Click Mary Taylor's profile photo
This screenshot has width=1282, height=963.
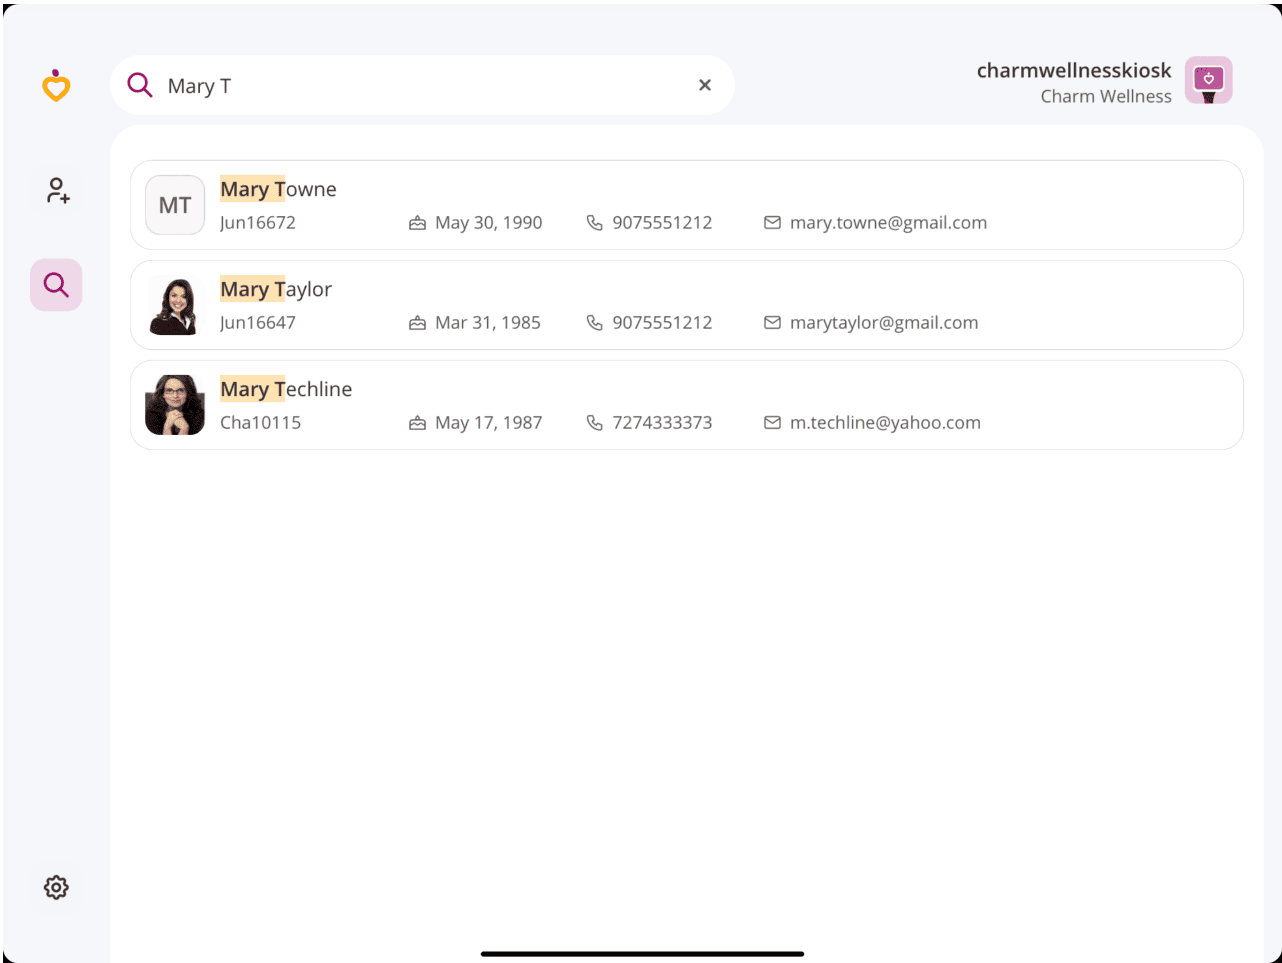[x=175, y=305]
